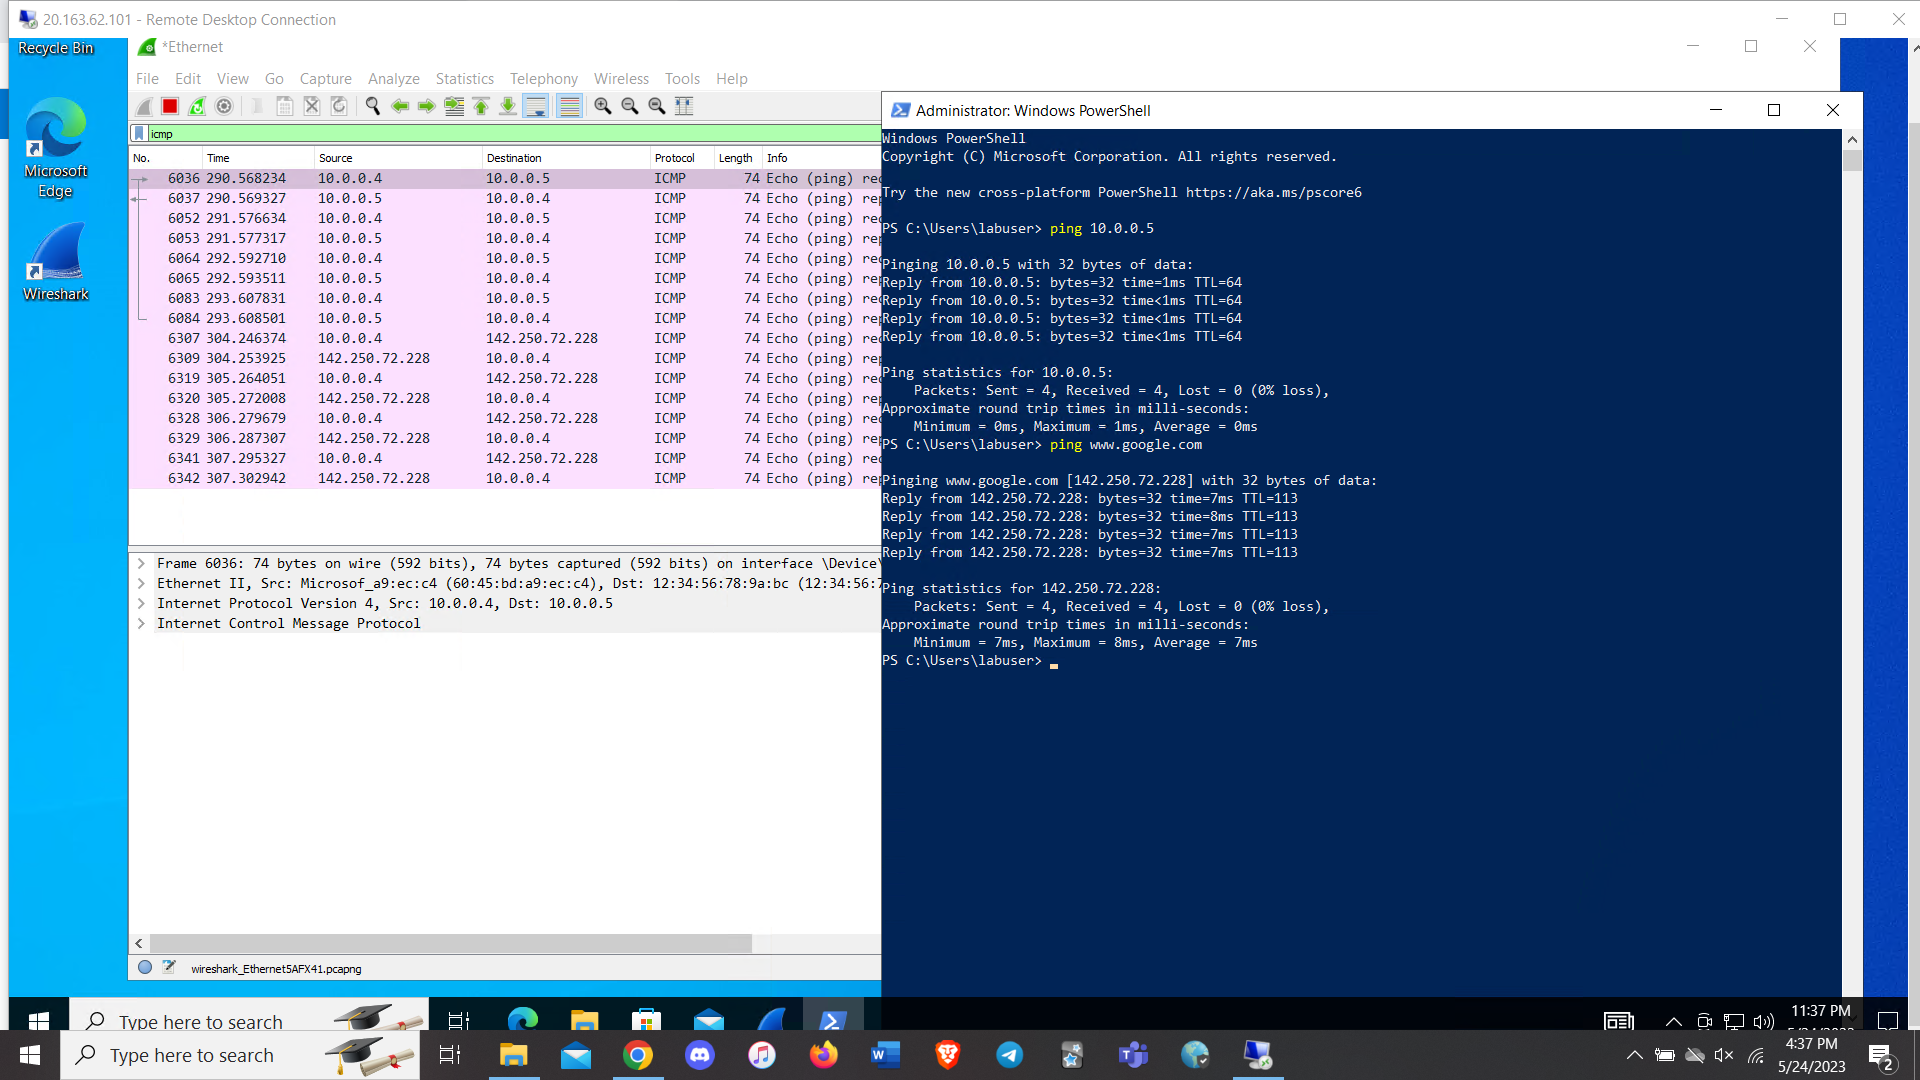Expand the Internet Protocol Version 4 details
This screenshot has height=1080, width=1920.
click(141, 603)
